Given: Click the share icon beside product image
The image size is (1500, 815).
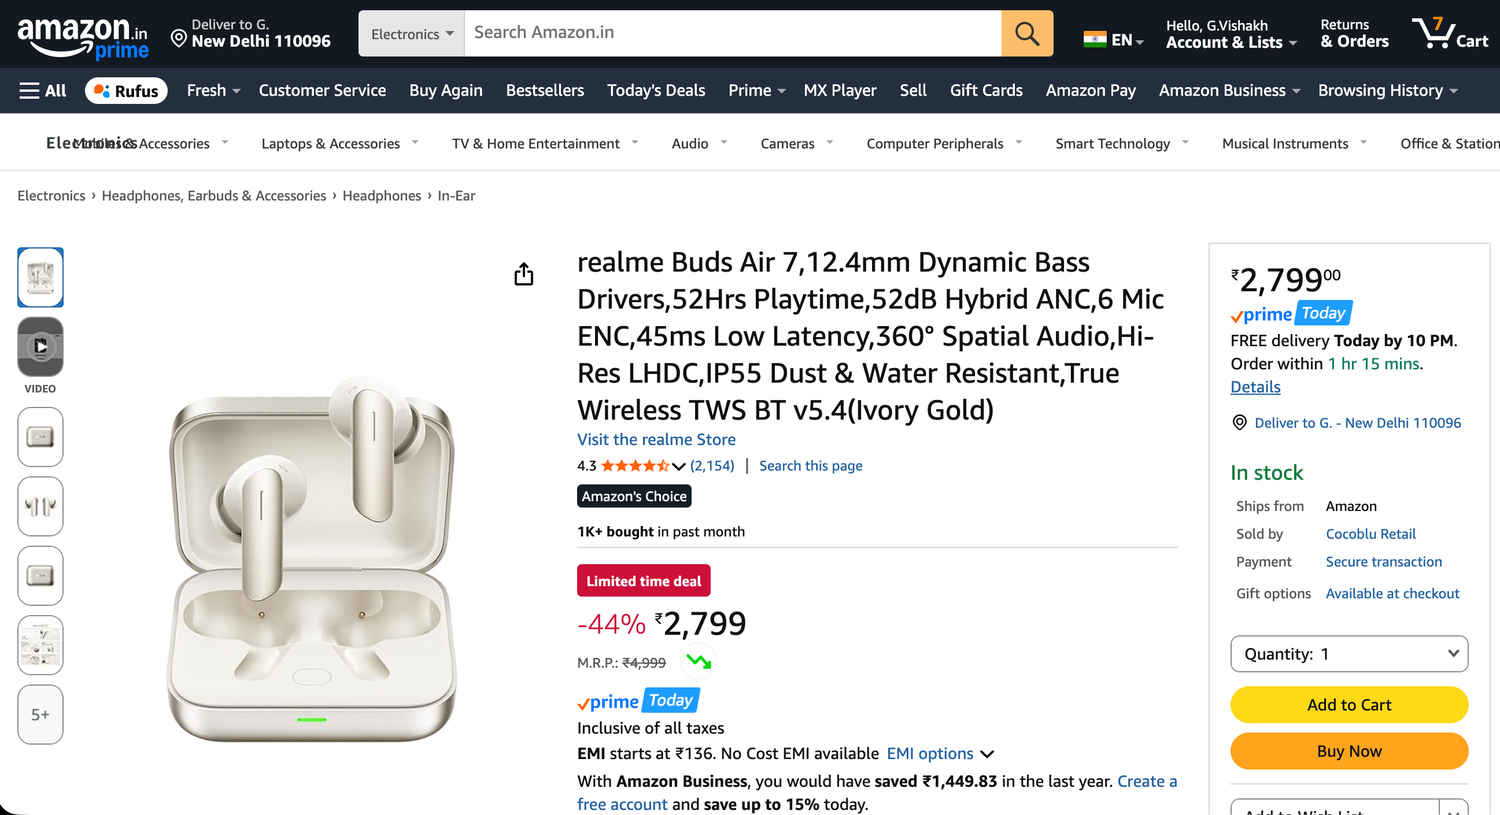Looking at the screenshot, I should 524,274.
